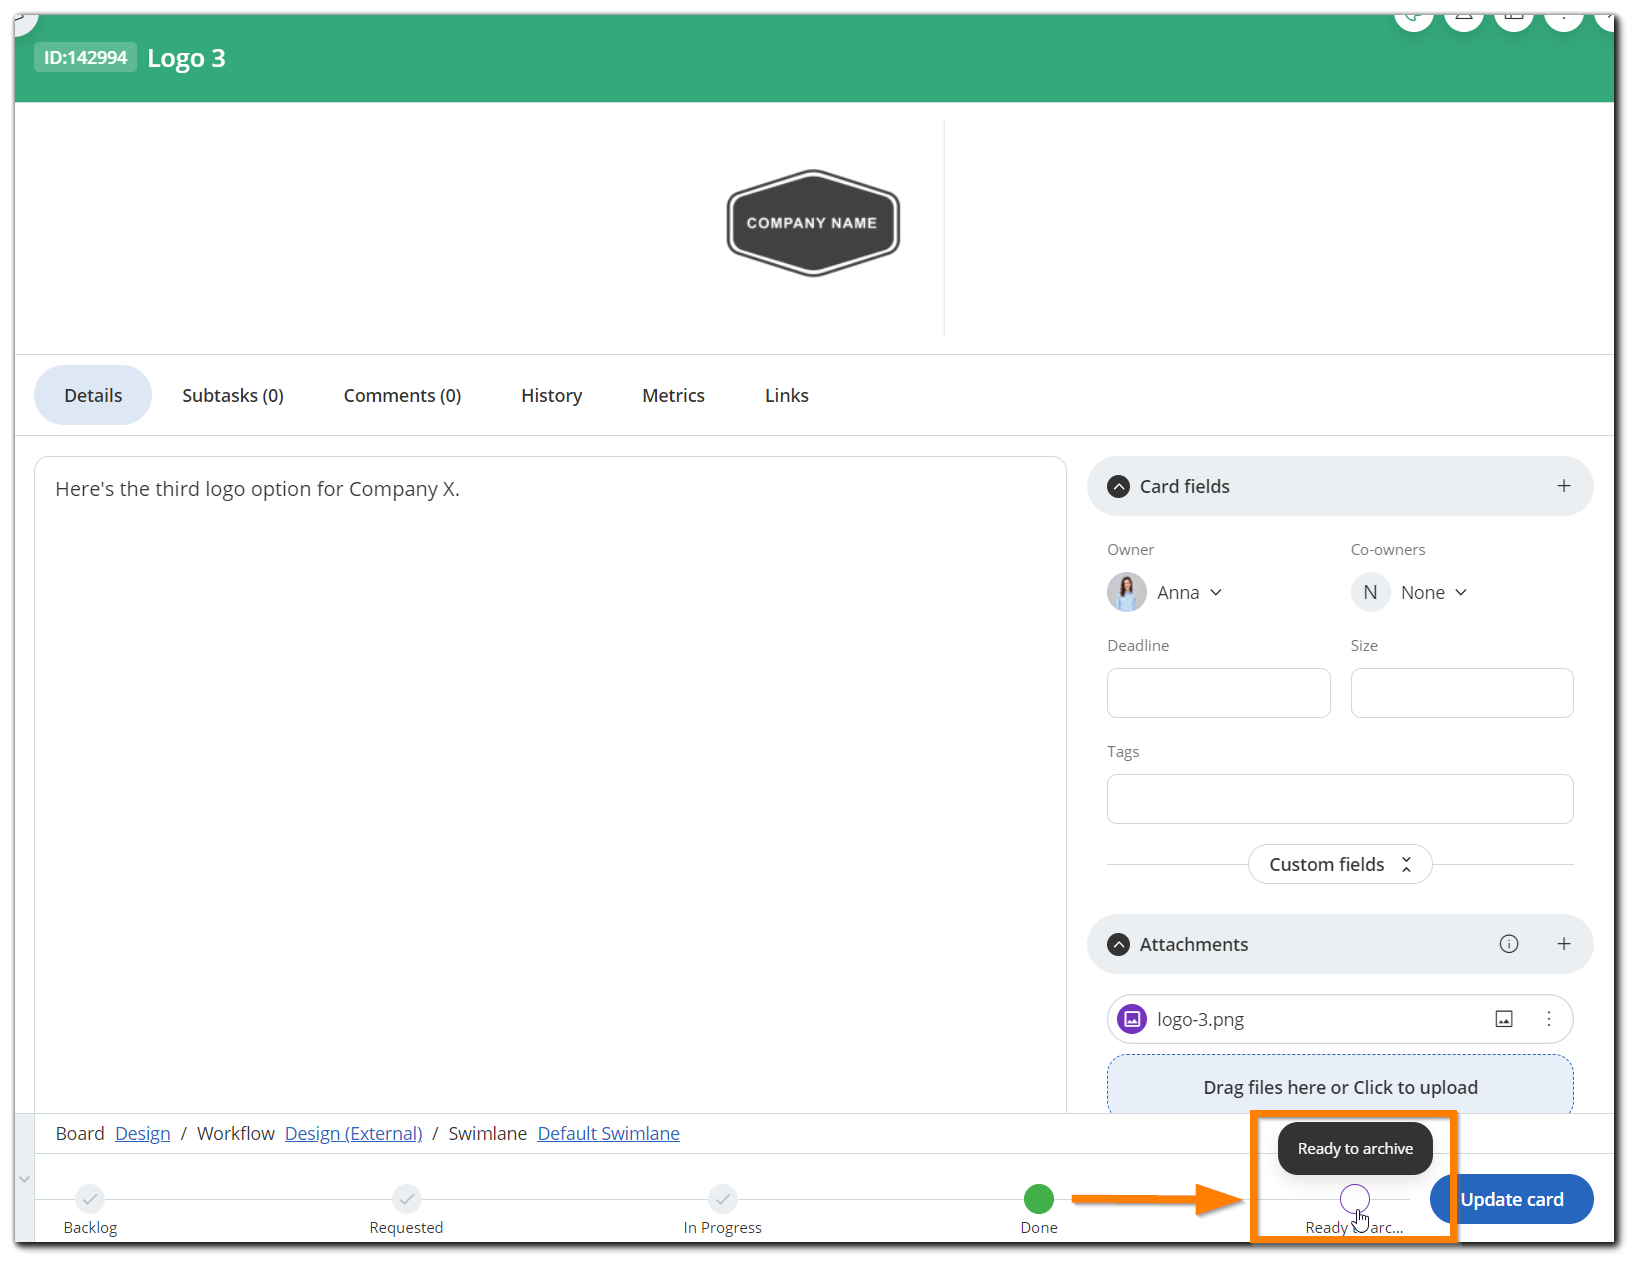Screen dimensions: 1641x1269
Task: Click the purple file icon beside logo-3.png
Action: click(1132, 1019)
